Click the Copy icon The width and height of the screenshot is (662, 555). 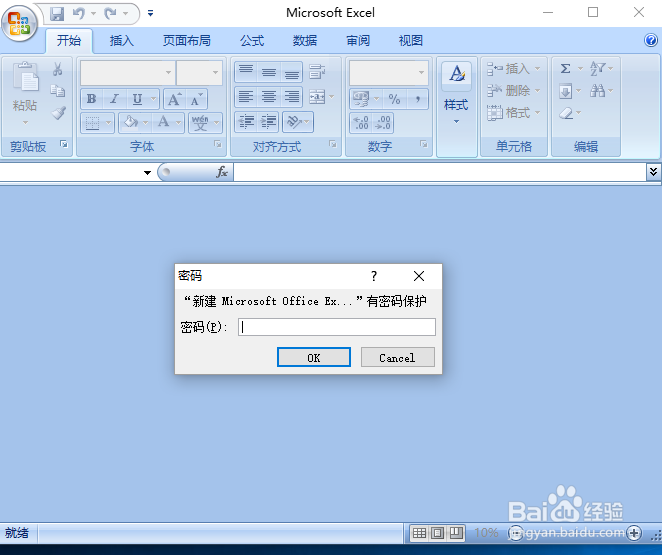tap(58, 91)
